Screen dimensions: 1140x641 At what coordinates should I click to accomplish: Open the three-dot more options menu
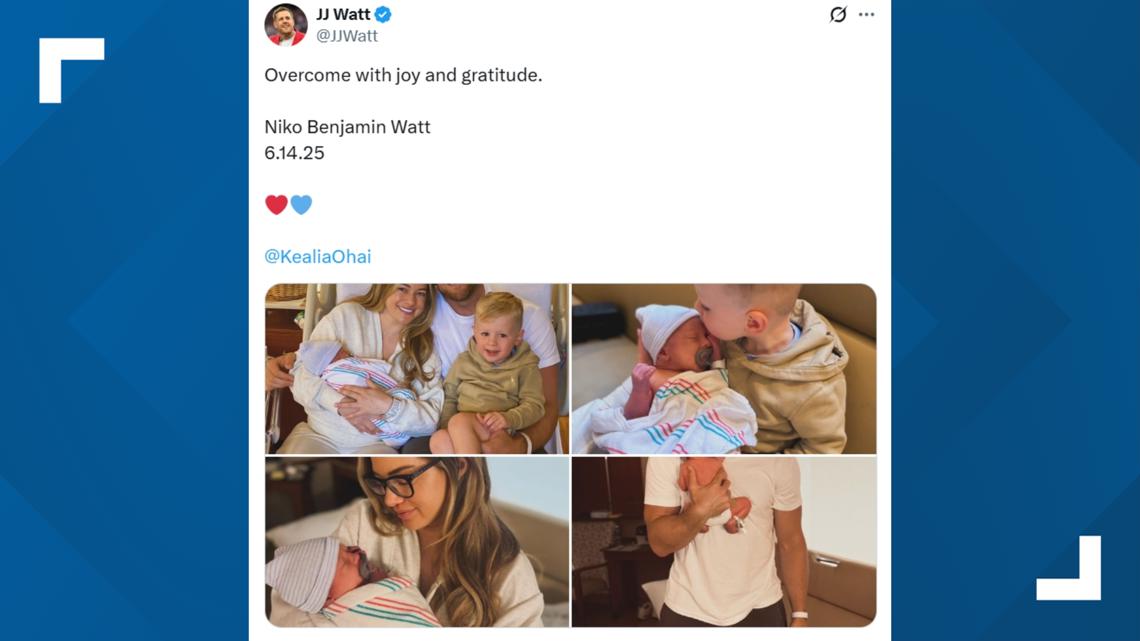[866, 14]
